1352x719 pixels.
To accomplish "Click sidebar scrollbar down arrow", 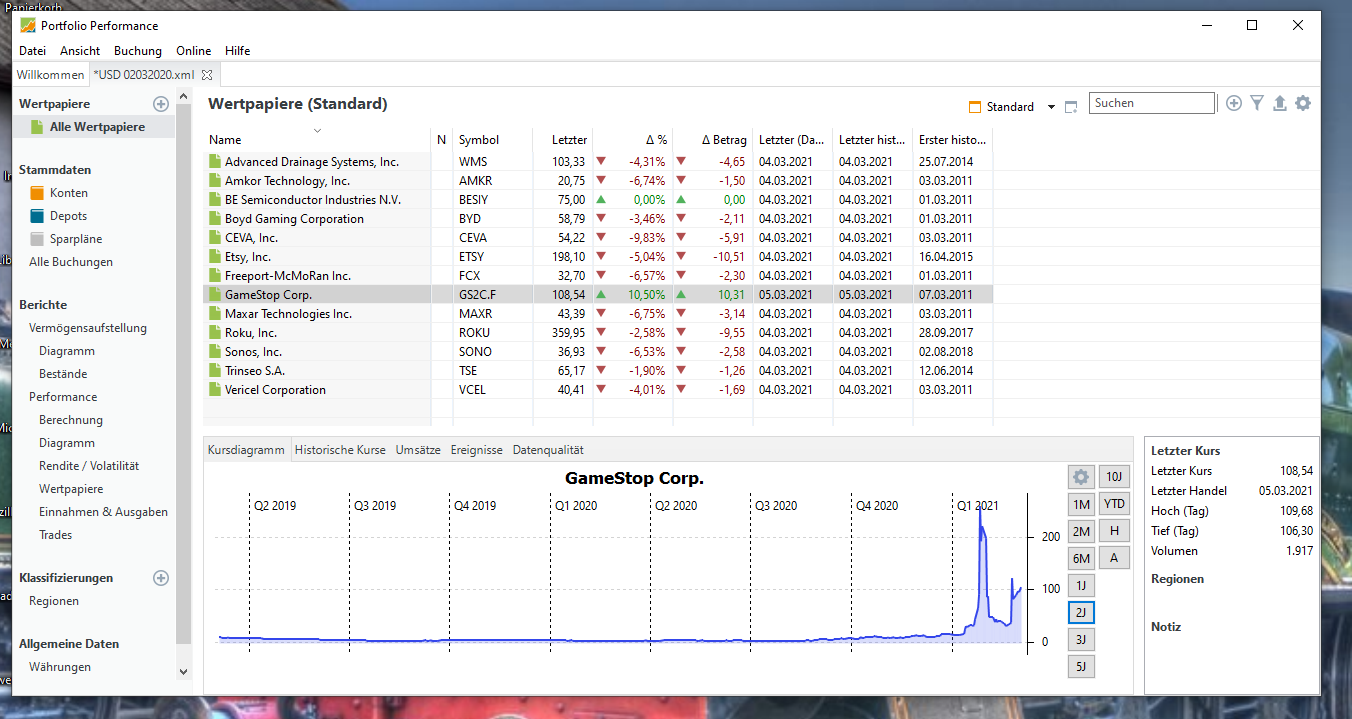I will click(x=183, y=672).
